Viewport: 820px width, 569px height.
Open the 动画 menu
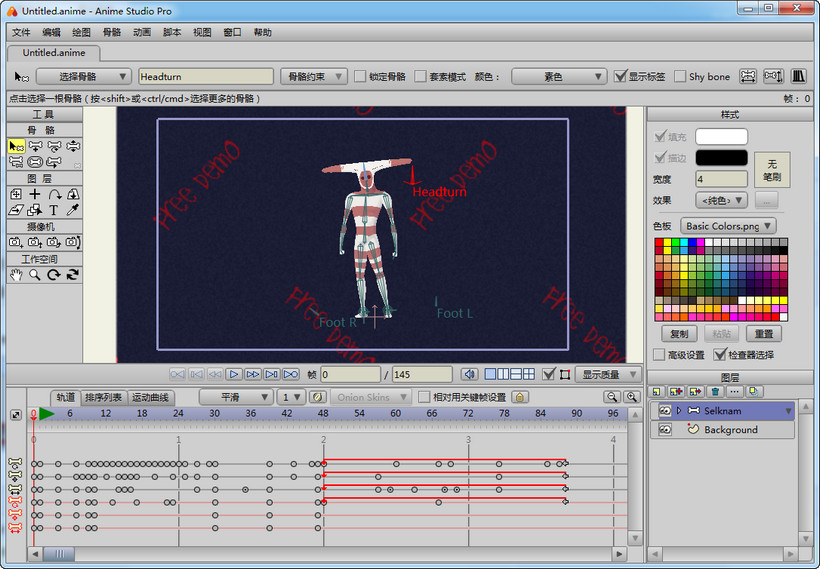pyautogui.click(x=142, y=32)
